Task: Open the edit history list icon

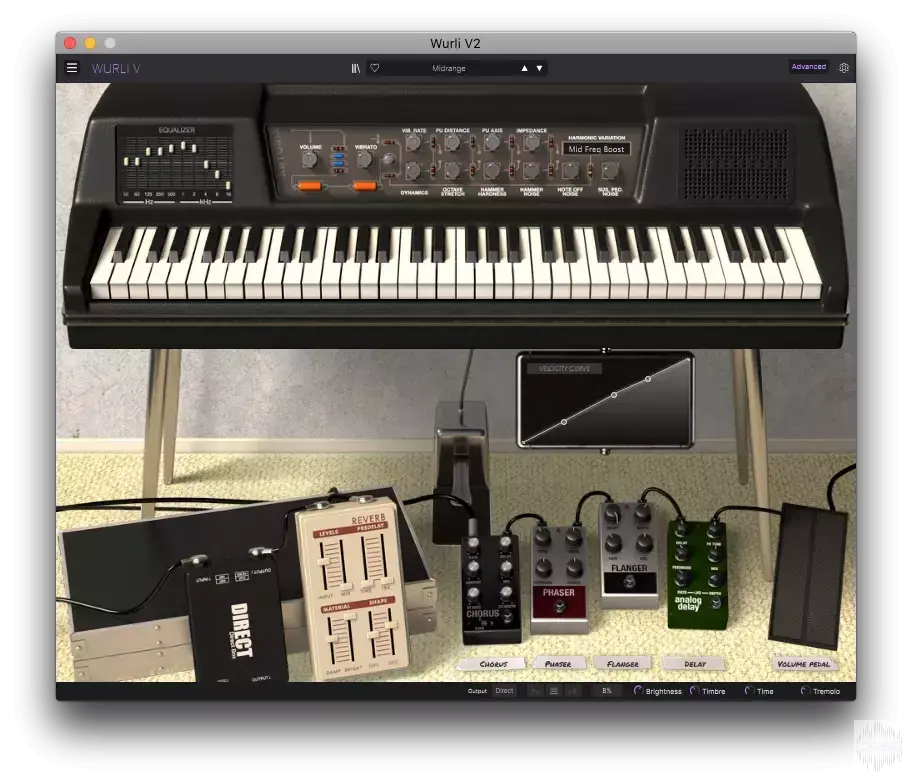Action: tap(554, 691)
